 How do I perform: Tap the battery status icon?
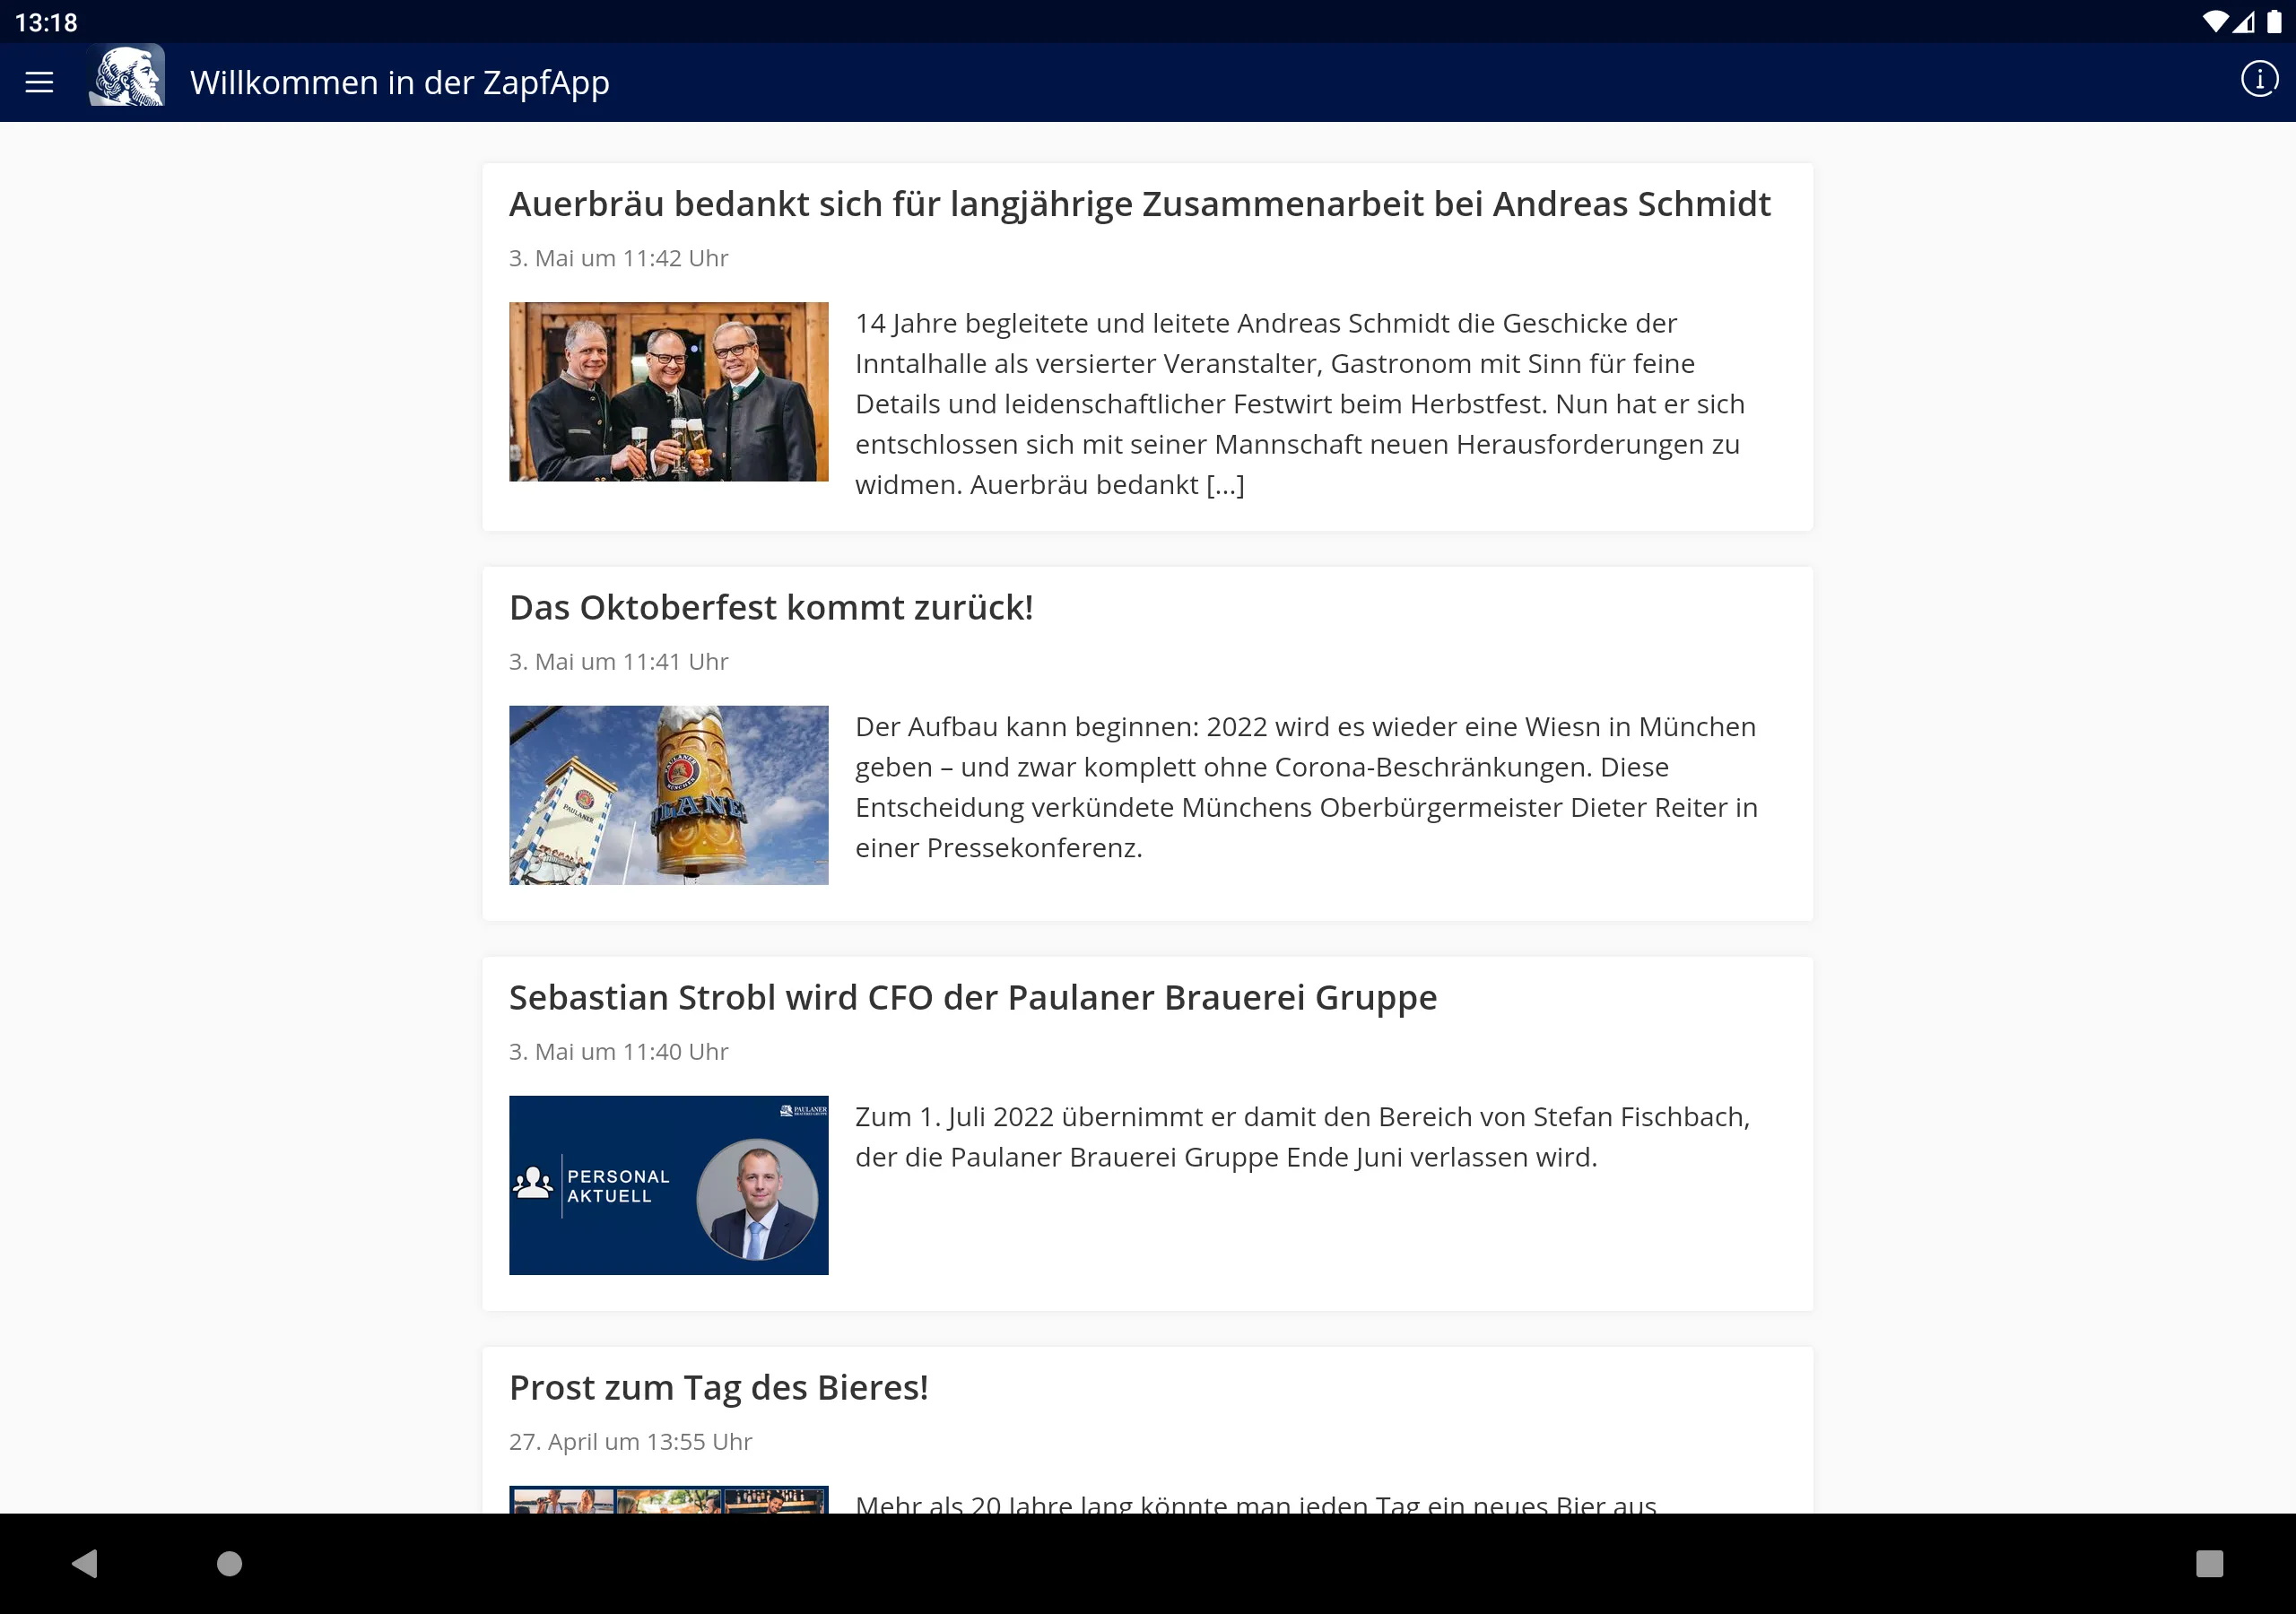click(x=2274, y=22)
